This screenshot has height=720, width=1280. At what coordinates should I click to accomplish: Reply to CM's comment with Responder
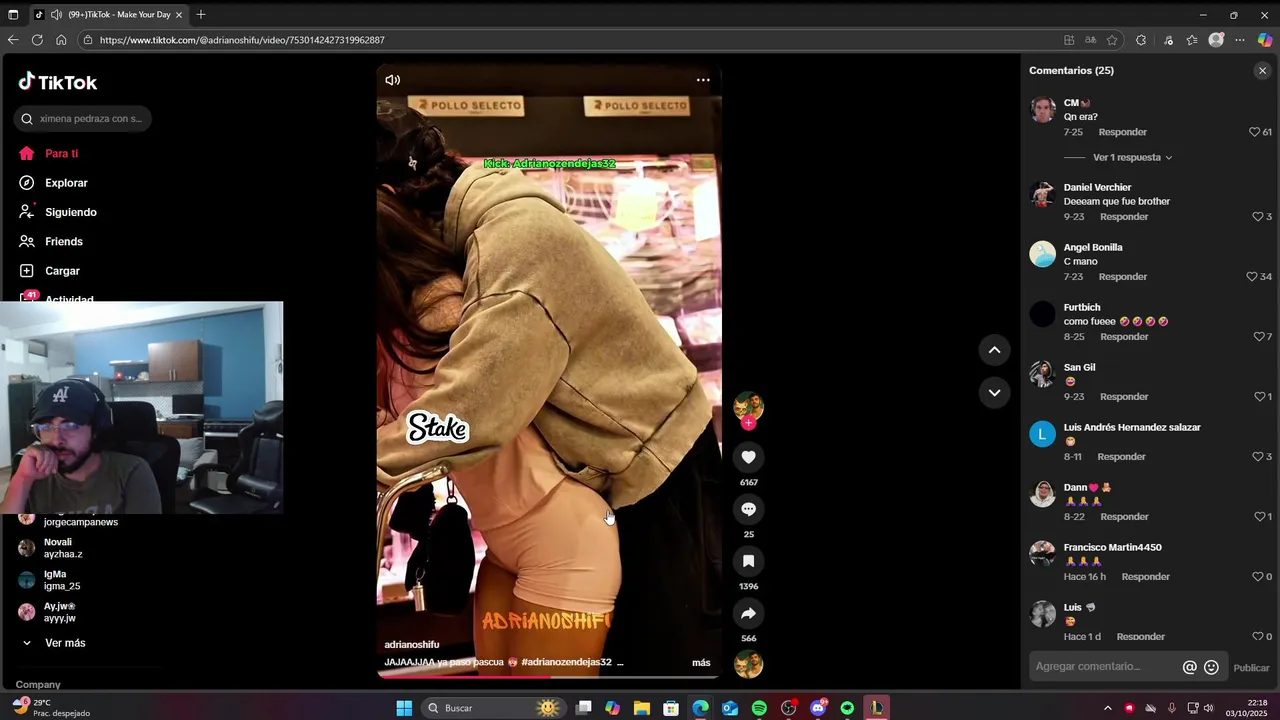(1122, 132)
